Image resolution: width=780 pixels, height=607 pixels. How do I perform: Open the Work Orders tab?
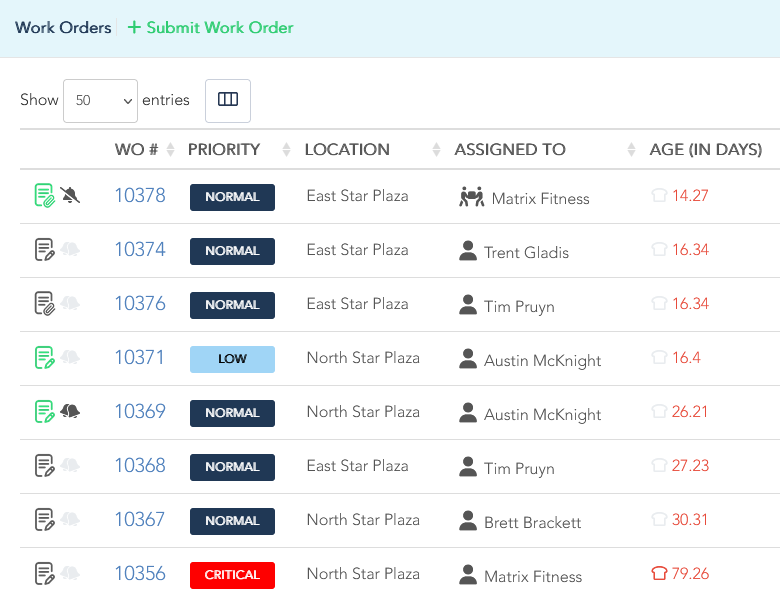pos(63,27)
